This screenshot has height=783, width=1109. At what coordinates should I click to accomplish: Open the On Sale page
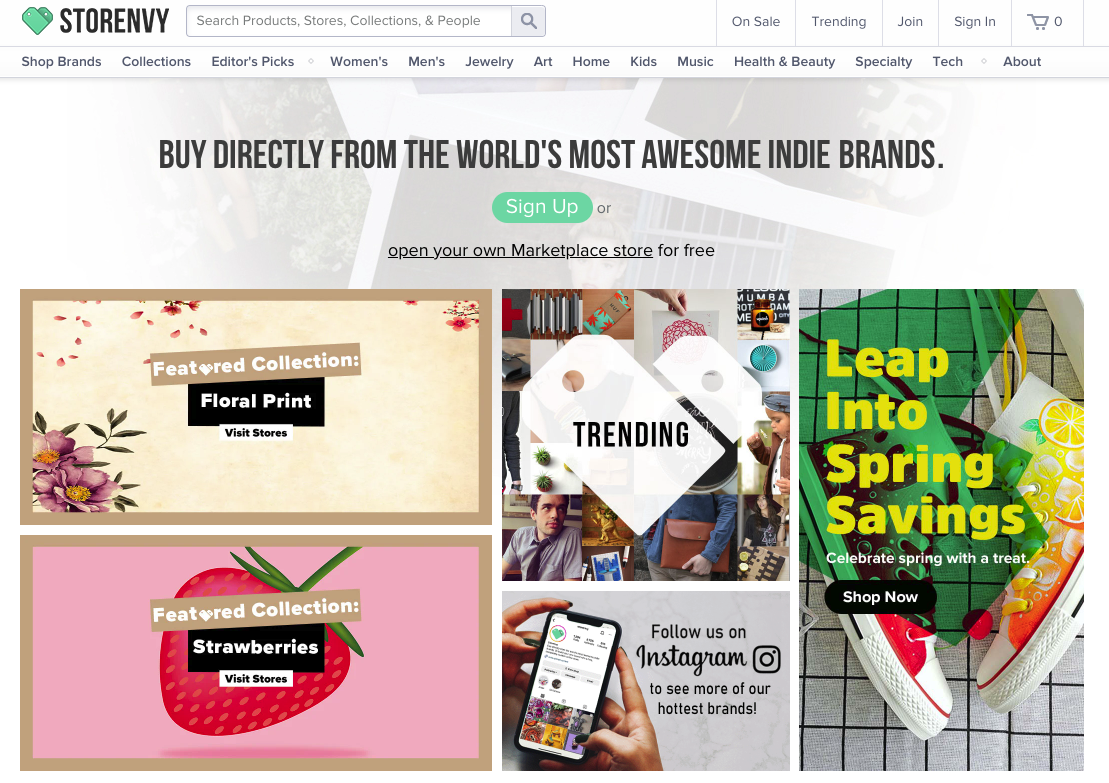[755, 21]
